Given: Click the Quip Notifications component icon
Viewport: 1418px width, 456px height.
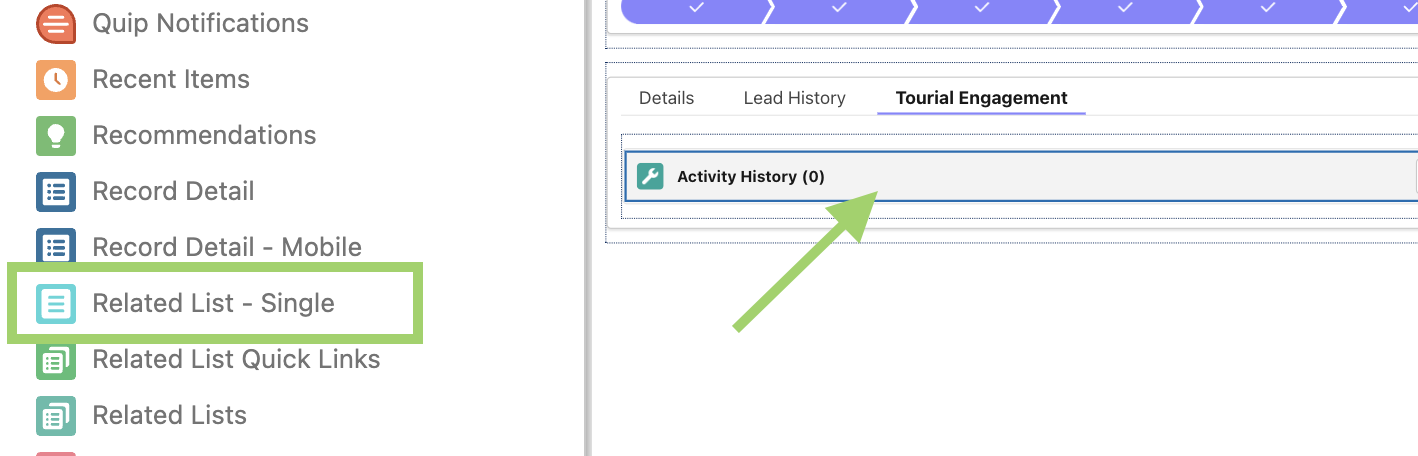Looking at the screenshot, I should click(56, 23).
